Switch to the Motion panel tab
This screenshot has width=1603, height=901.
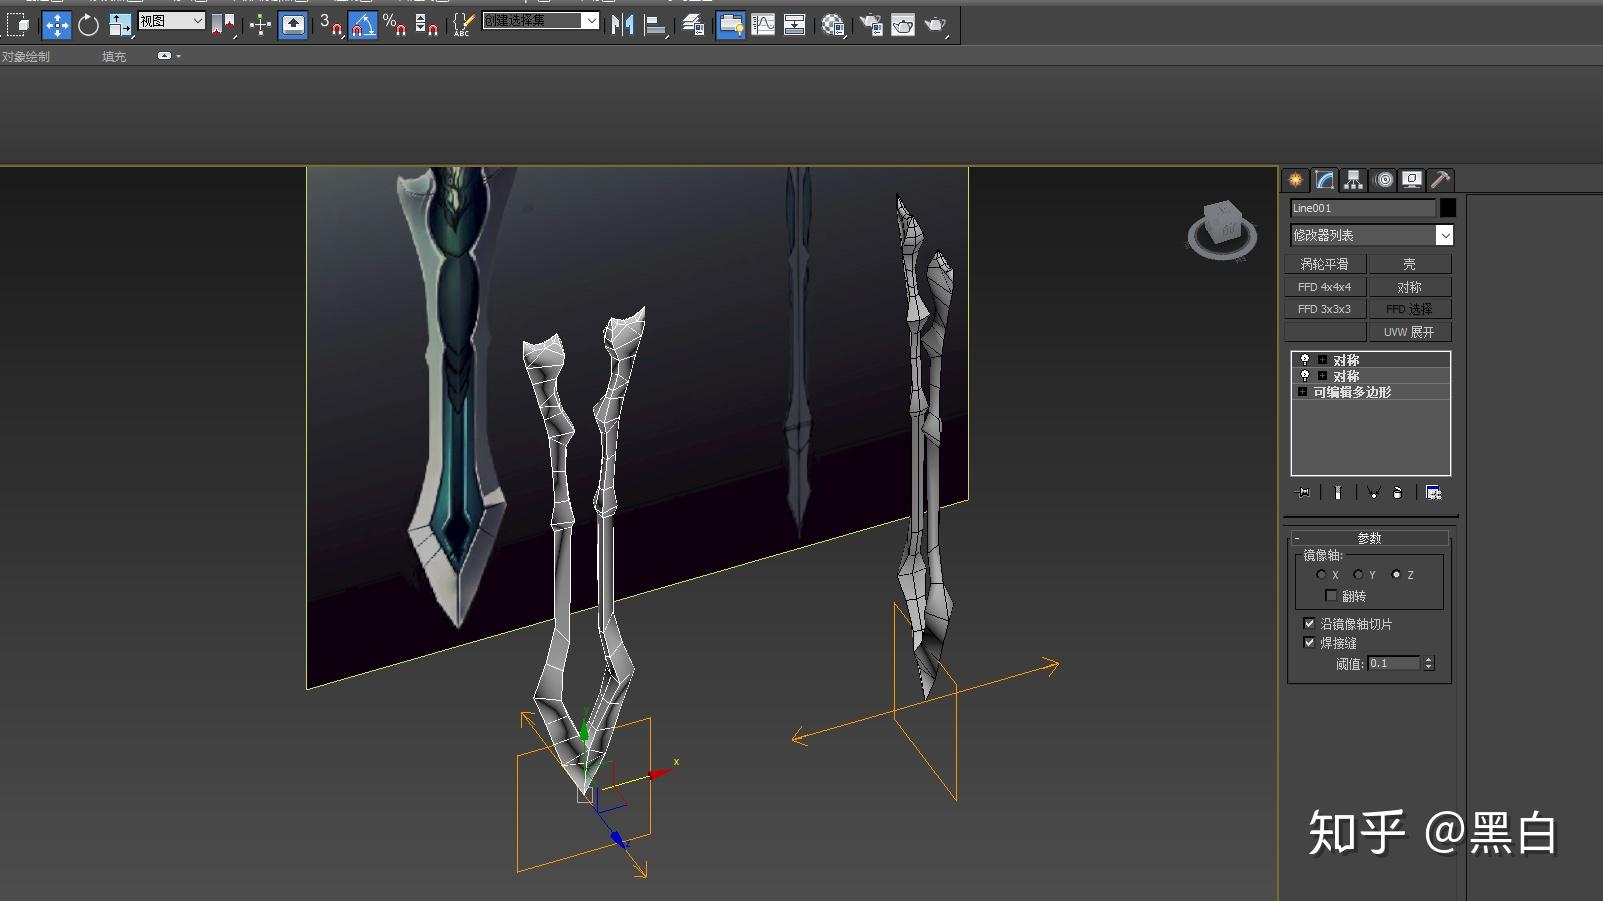tap(1384, 180)
